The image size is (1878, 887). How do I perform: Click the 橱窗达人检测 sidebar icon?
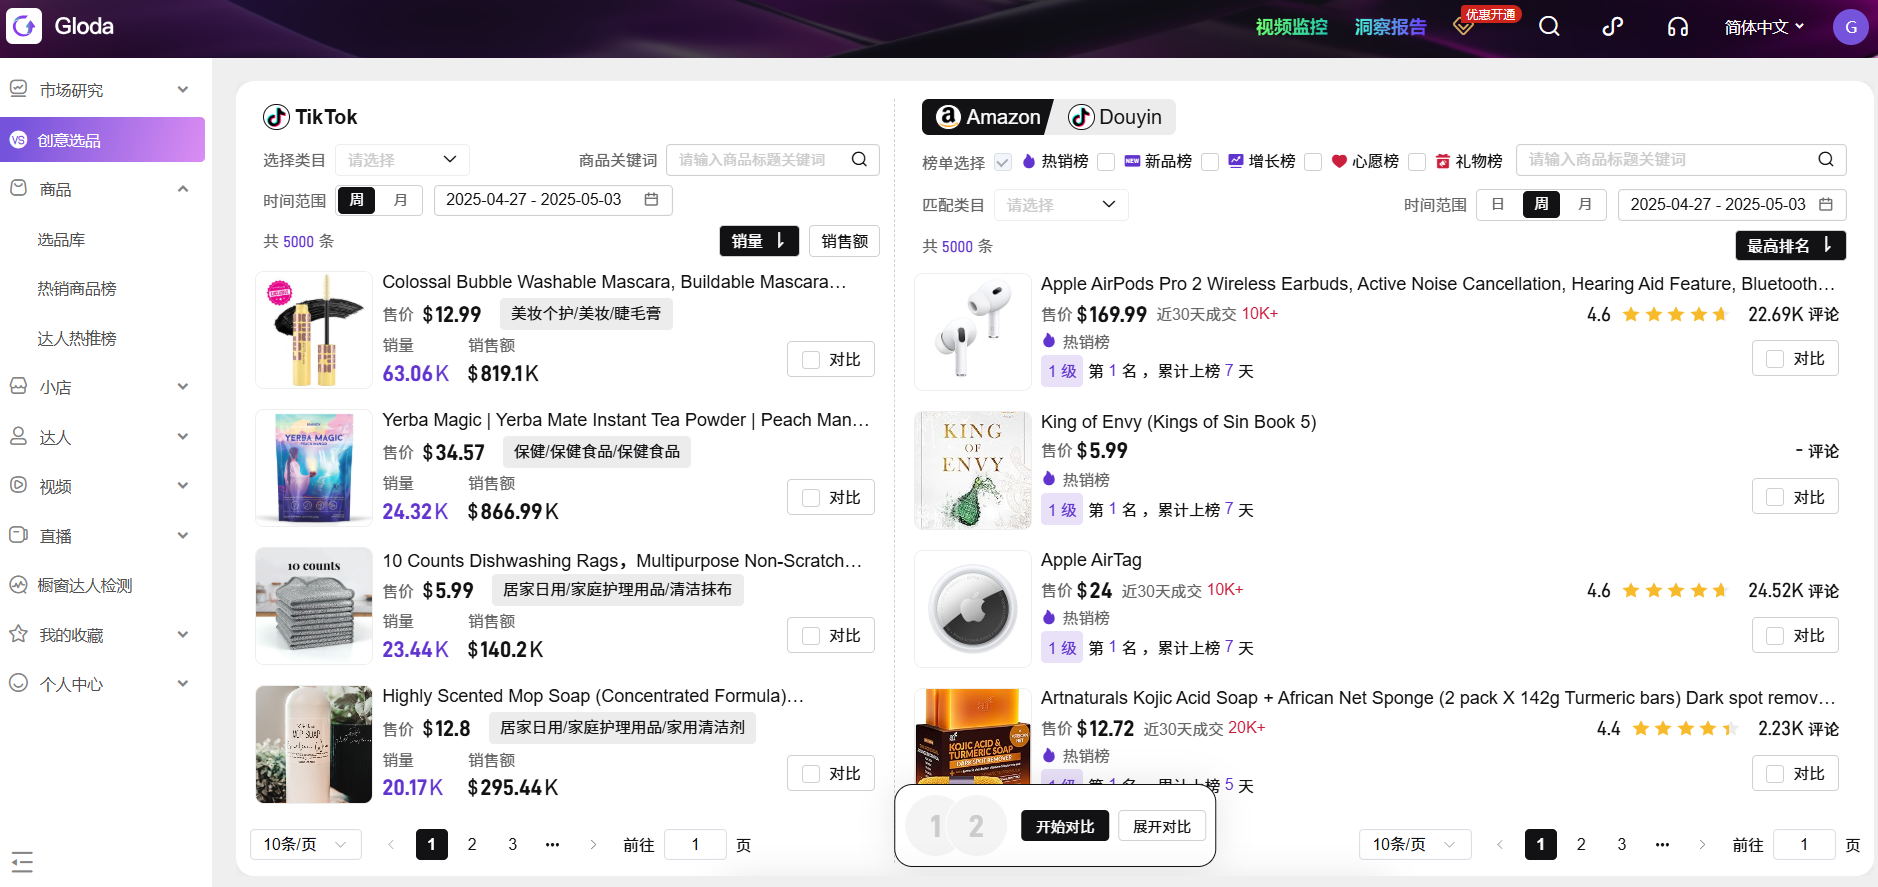[18, 584]
